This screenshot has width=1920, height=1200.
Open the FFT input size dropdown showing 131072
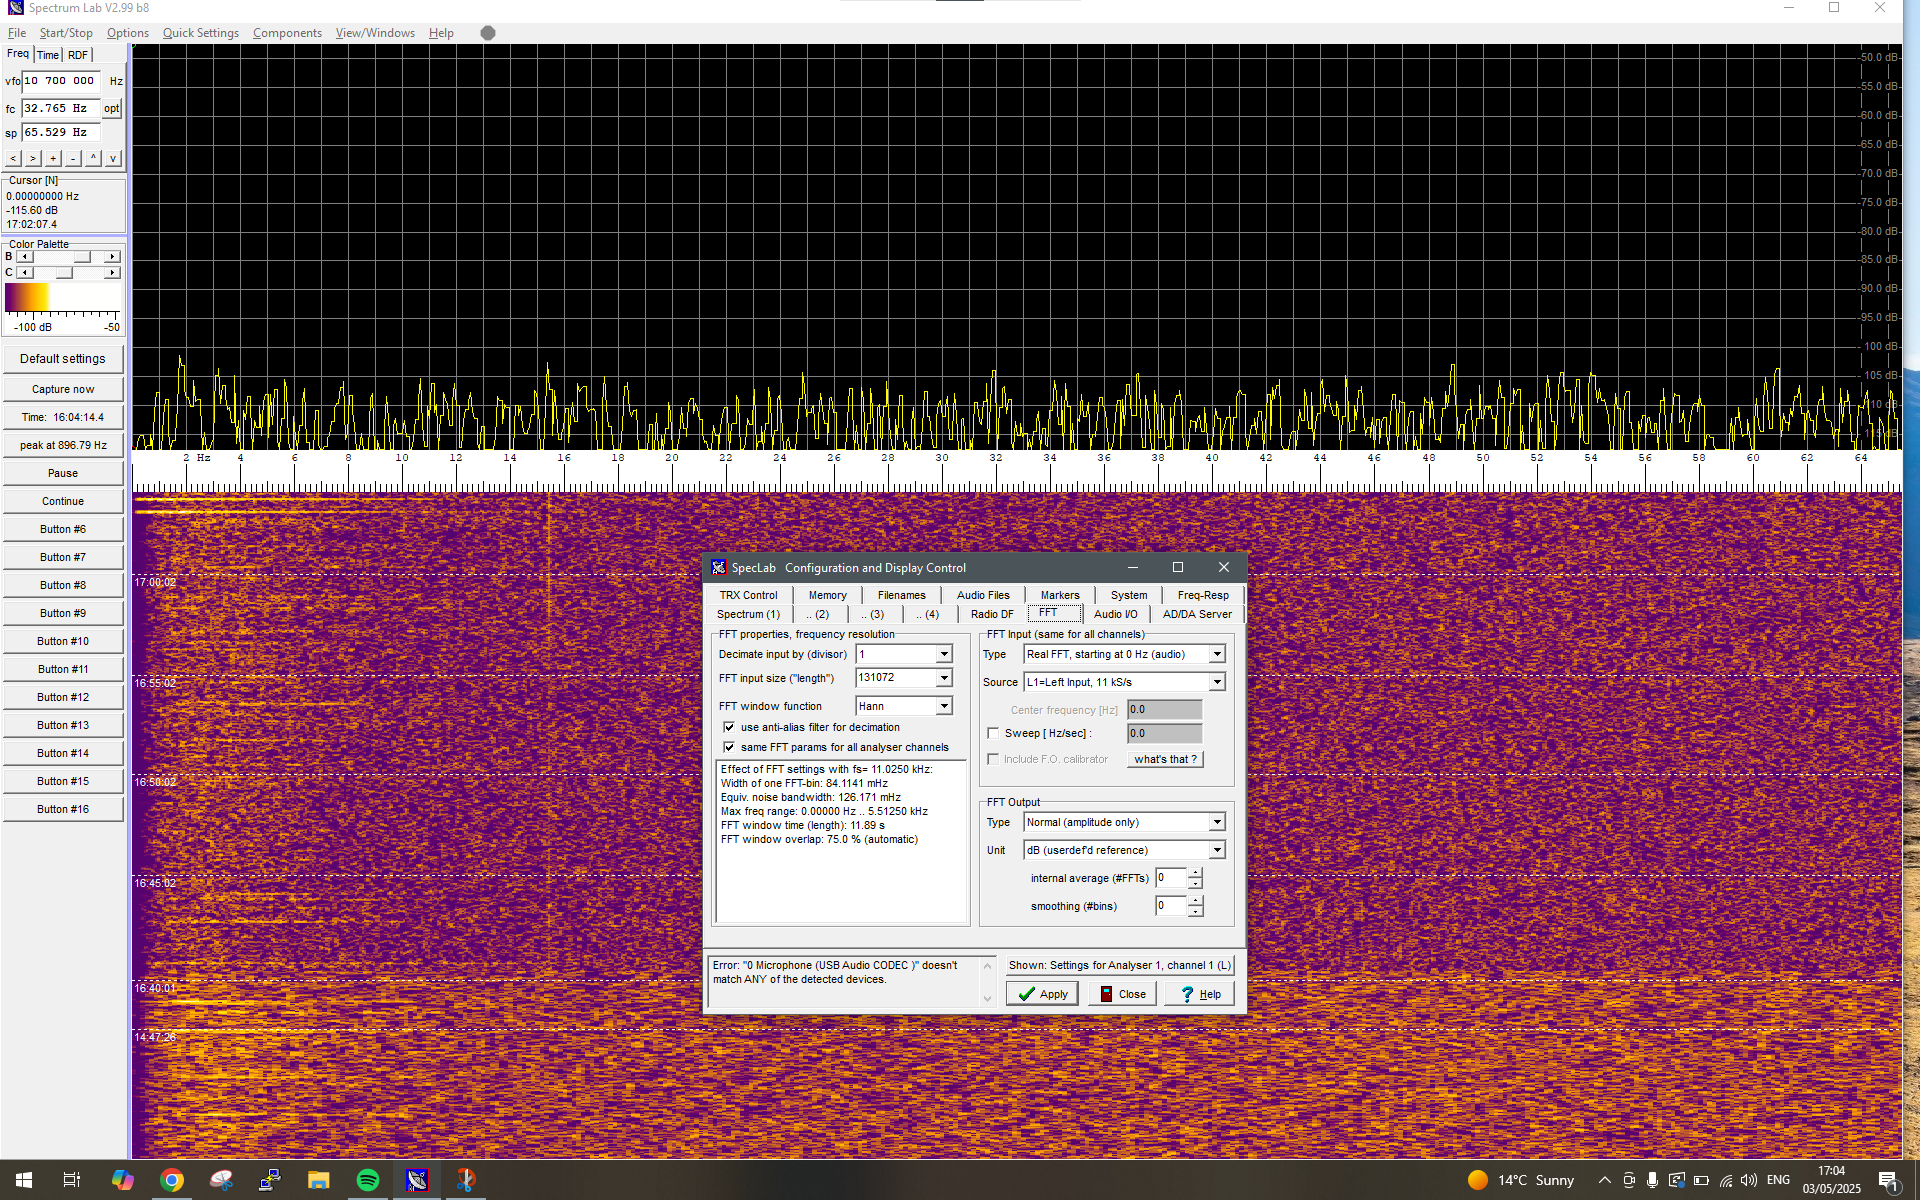click(x=943, y=678)
